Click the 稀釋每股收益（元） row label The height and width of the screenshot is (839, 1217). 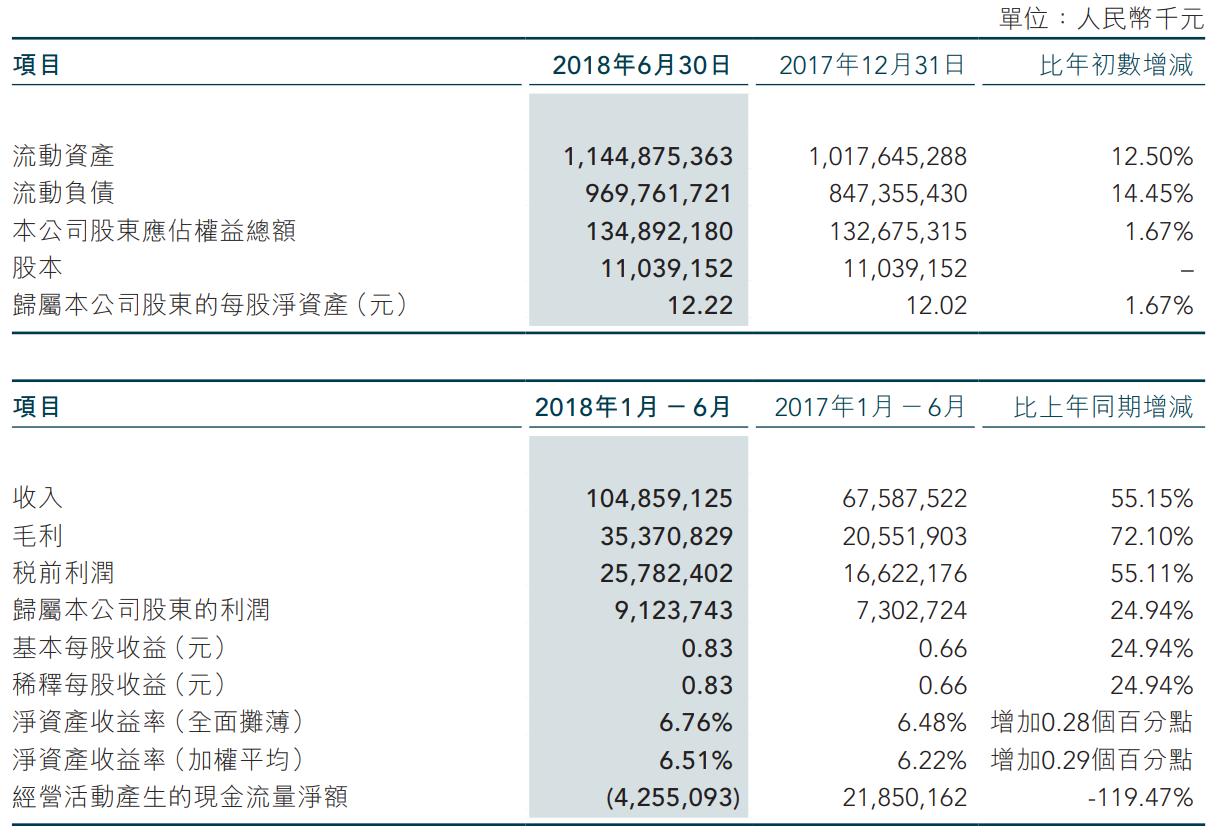pyautogui.click(x=120, y=684)
